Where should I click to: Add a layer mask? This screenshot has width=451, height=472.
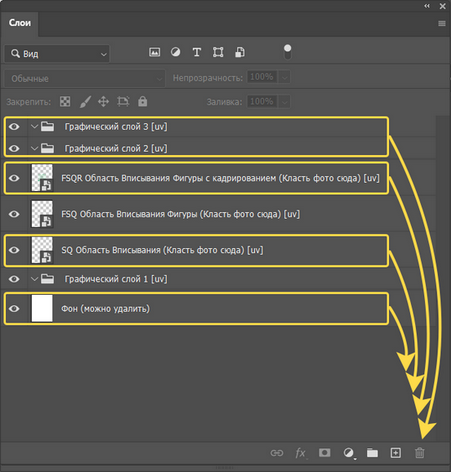pyautogui.click(x=324, y=453)
